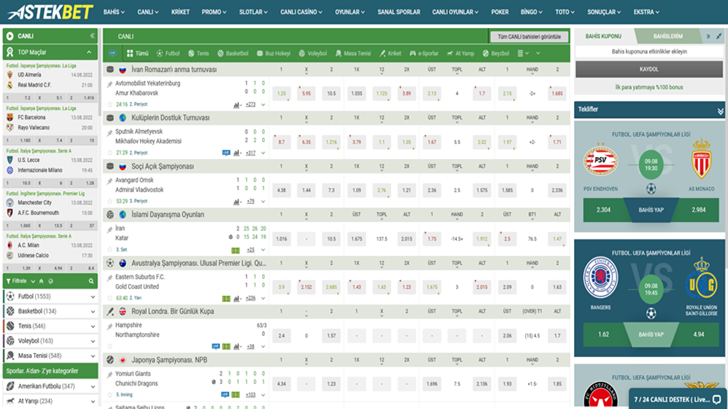Open the POKER link
Viewport: 728px width, 409px height.
(500, 12)
